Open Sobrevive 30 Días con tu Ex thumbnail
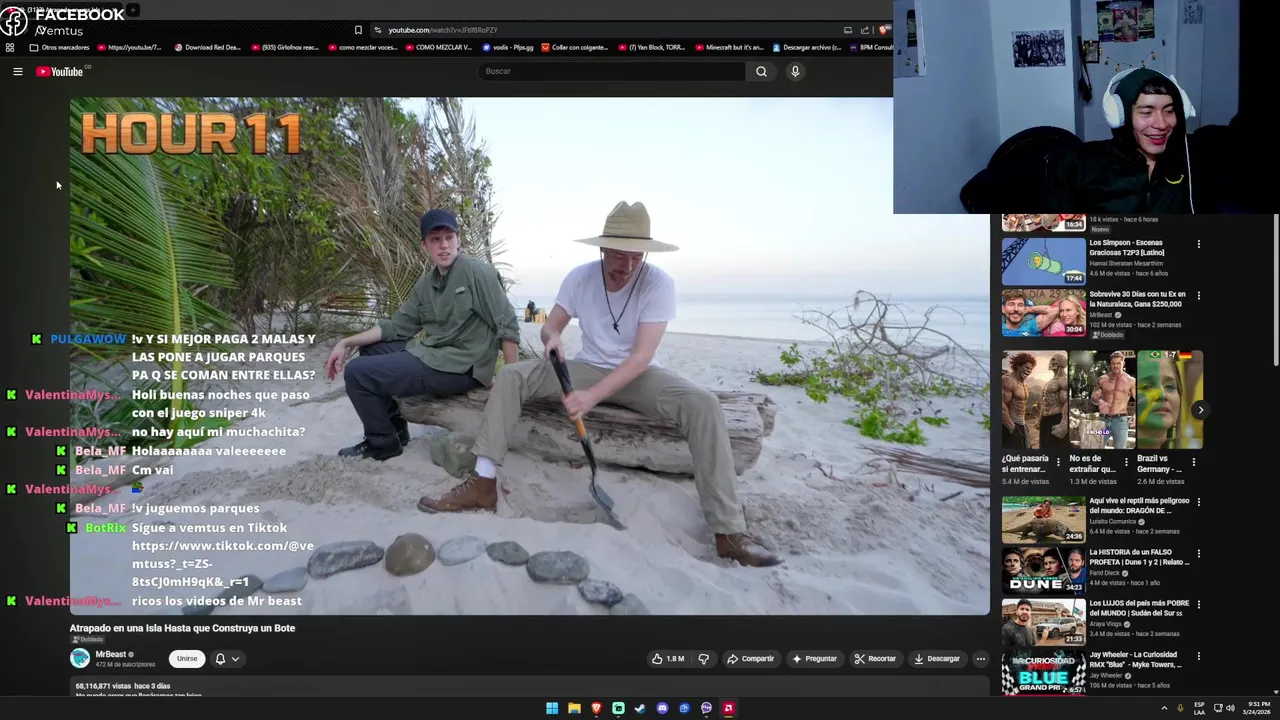Screen dimensions: 1280x720 click(1043, 314)
